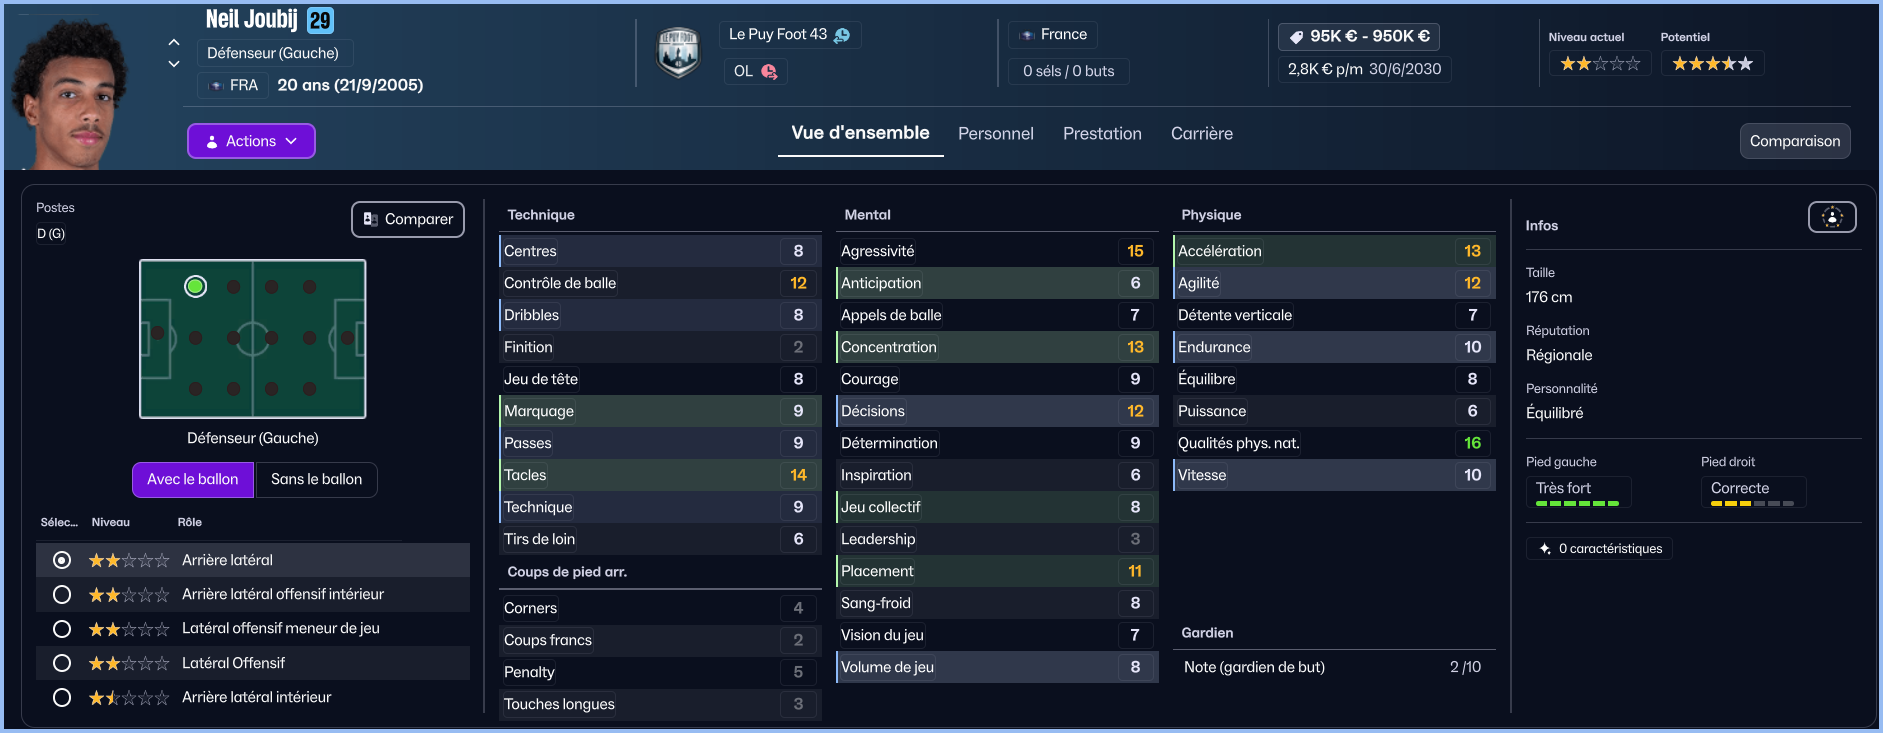Screen dimensions: 1883x733
Task: Click the French flag icon next to FRA
Action: (216, 86)
